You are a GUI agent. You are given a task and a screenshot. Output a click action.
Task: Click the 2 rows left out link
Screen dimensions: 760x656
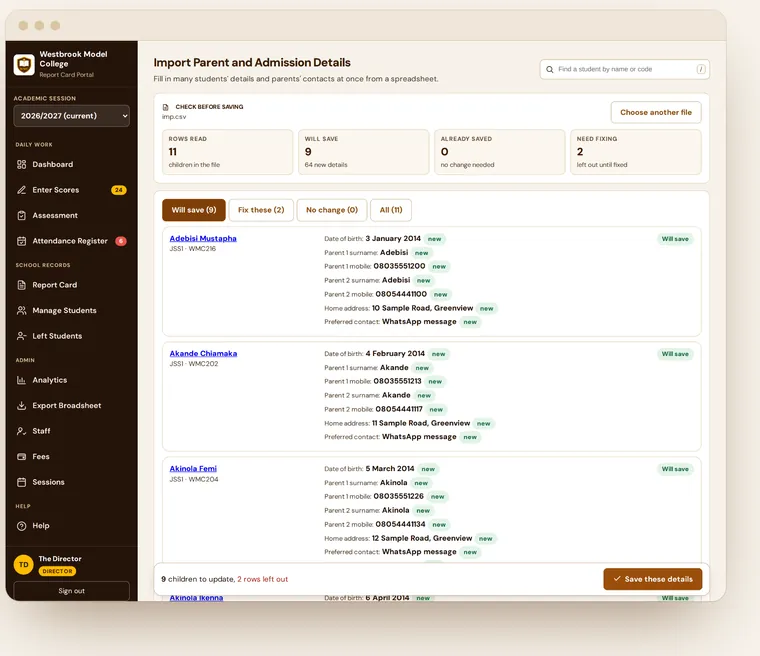tap(263, 579)
